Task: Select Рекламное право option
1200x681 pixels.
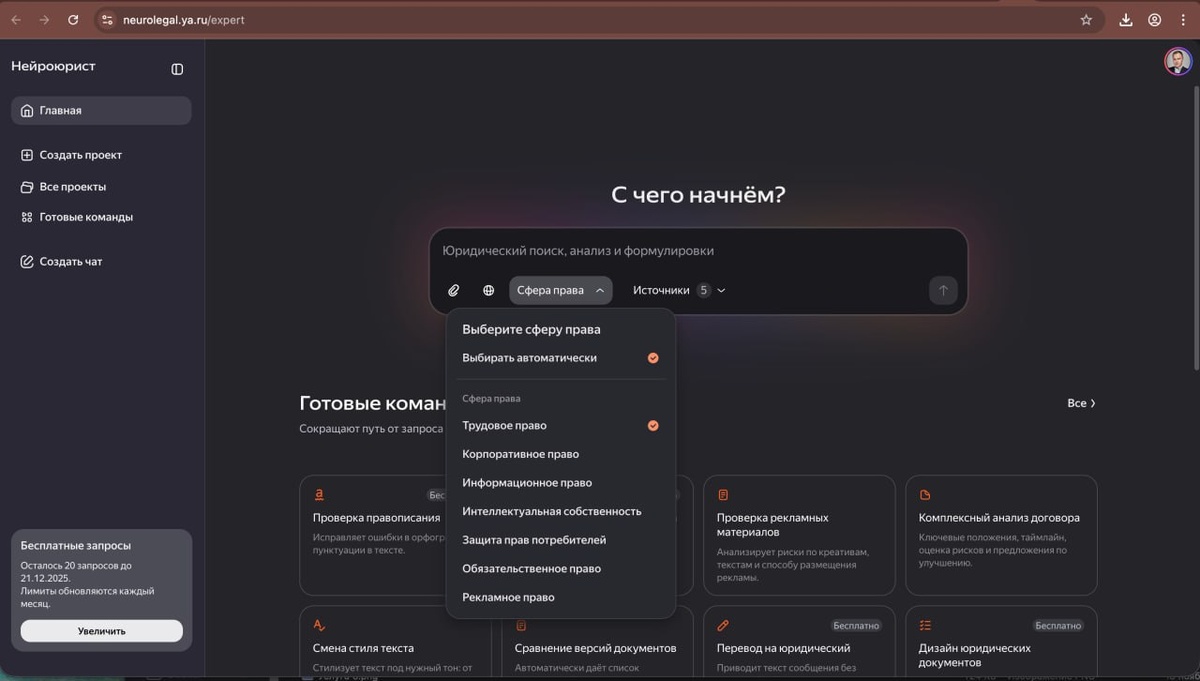Action: [x=561, y=597]
